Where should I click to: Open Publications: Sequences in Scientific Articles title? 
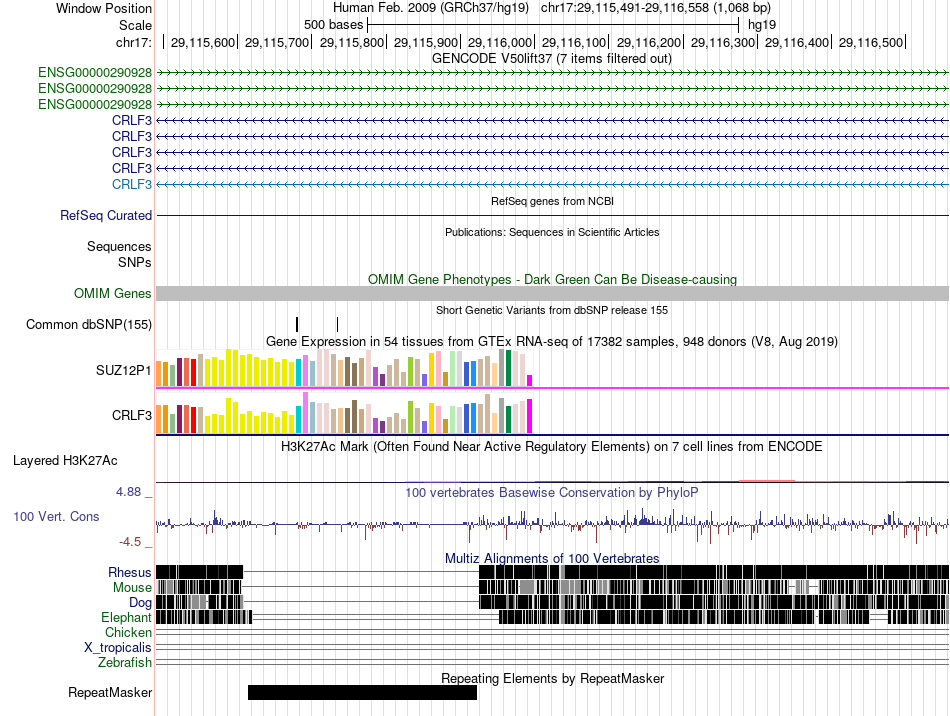pos(552,232)
